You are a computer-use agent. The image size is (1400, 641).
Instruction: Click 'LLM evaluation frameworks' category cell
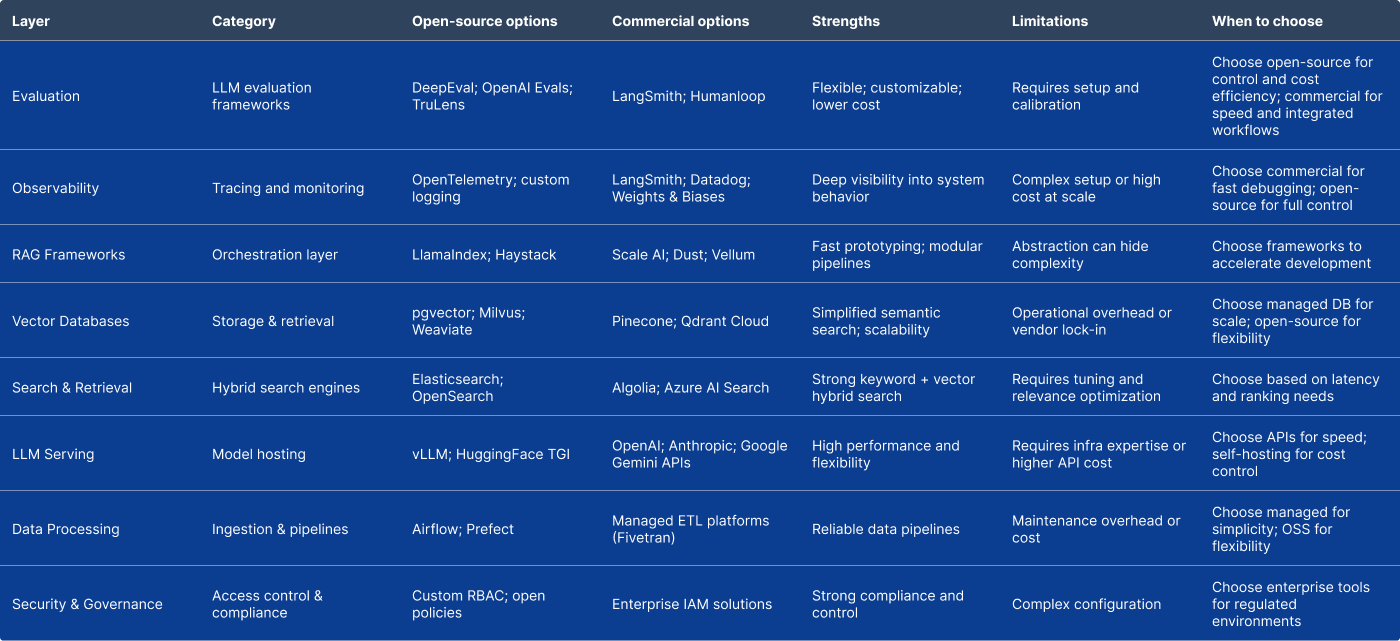click(x=262, y=96)
